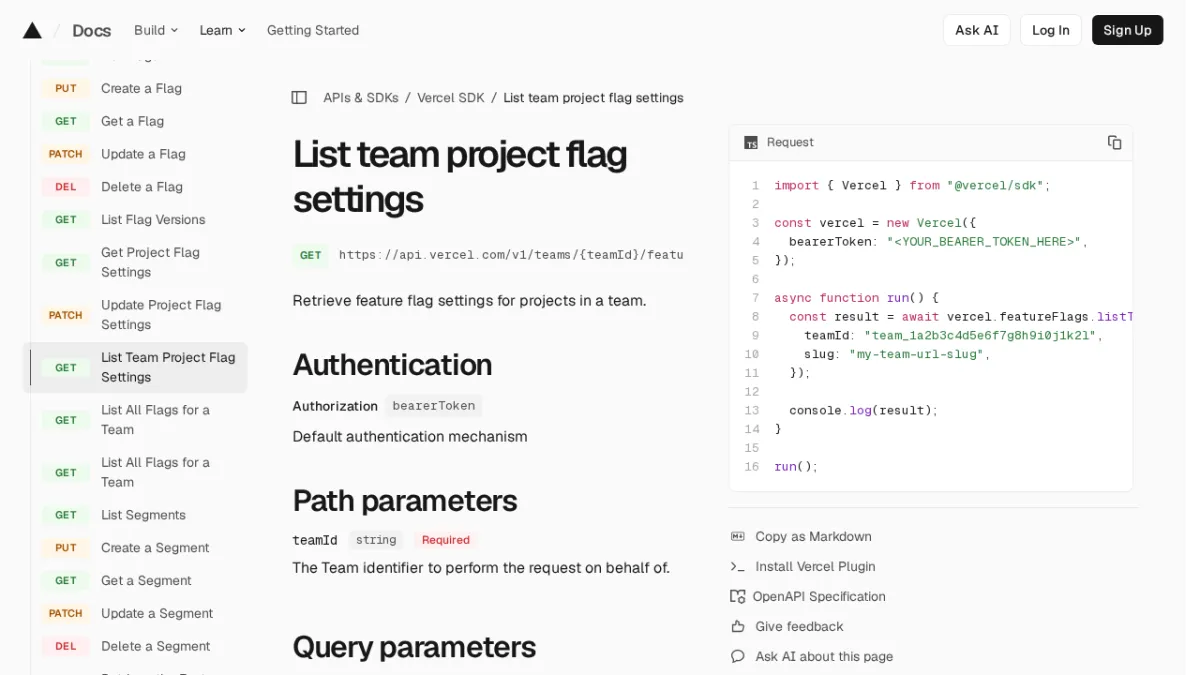The height and width of the screenshot is (675, 1200).
Task: Click the console.log(result) code line
Action: click(x=864, y=410)
